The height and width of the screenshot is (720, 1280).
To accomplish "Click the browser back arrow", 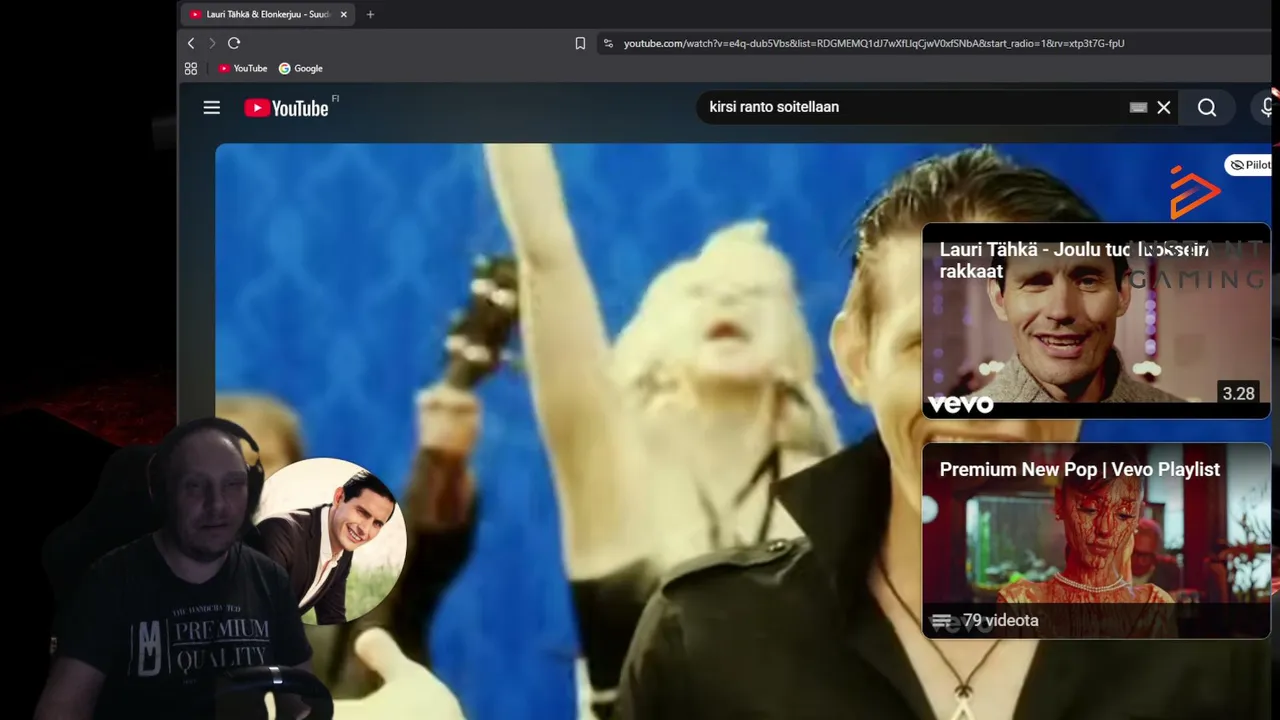I will [191, 43].
